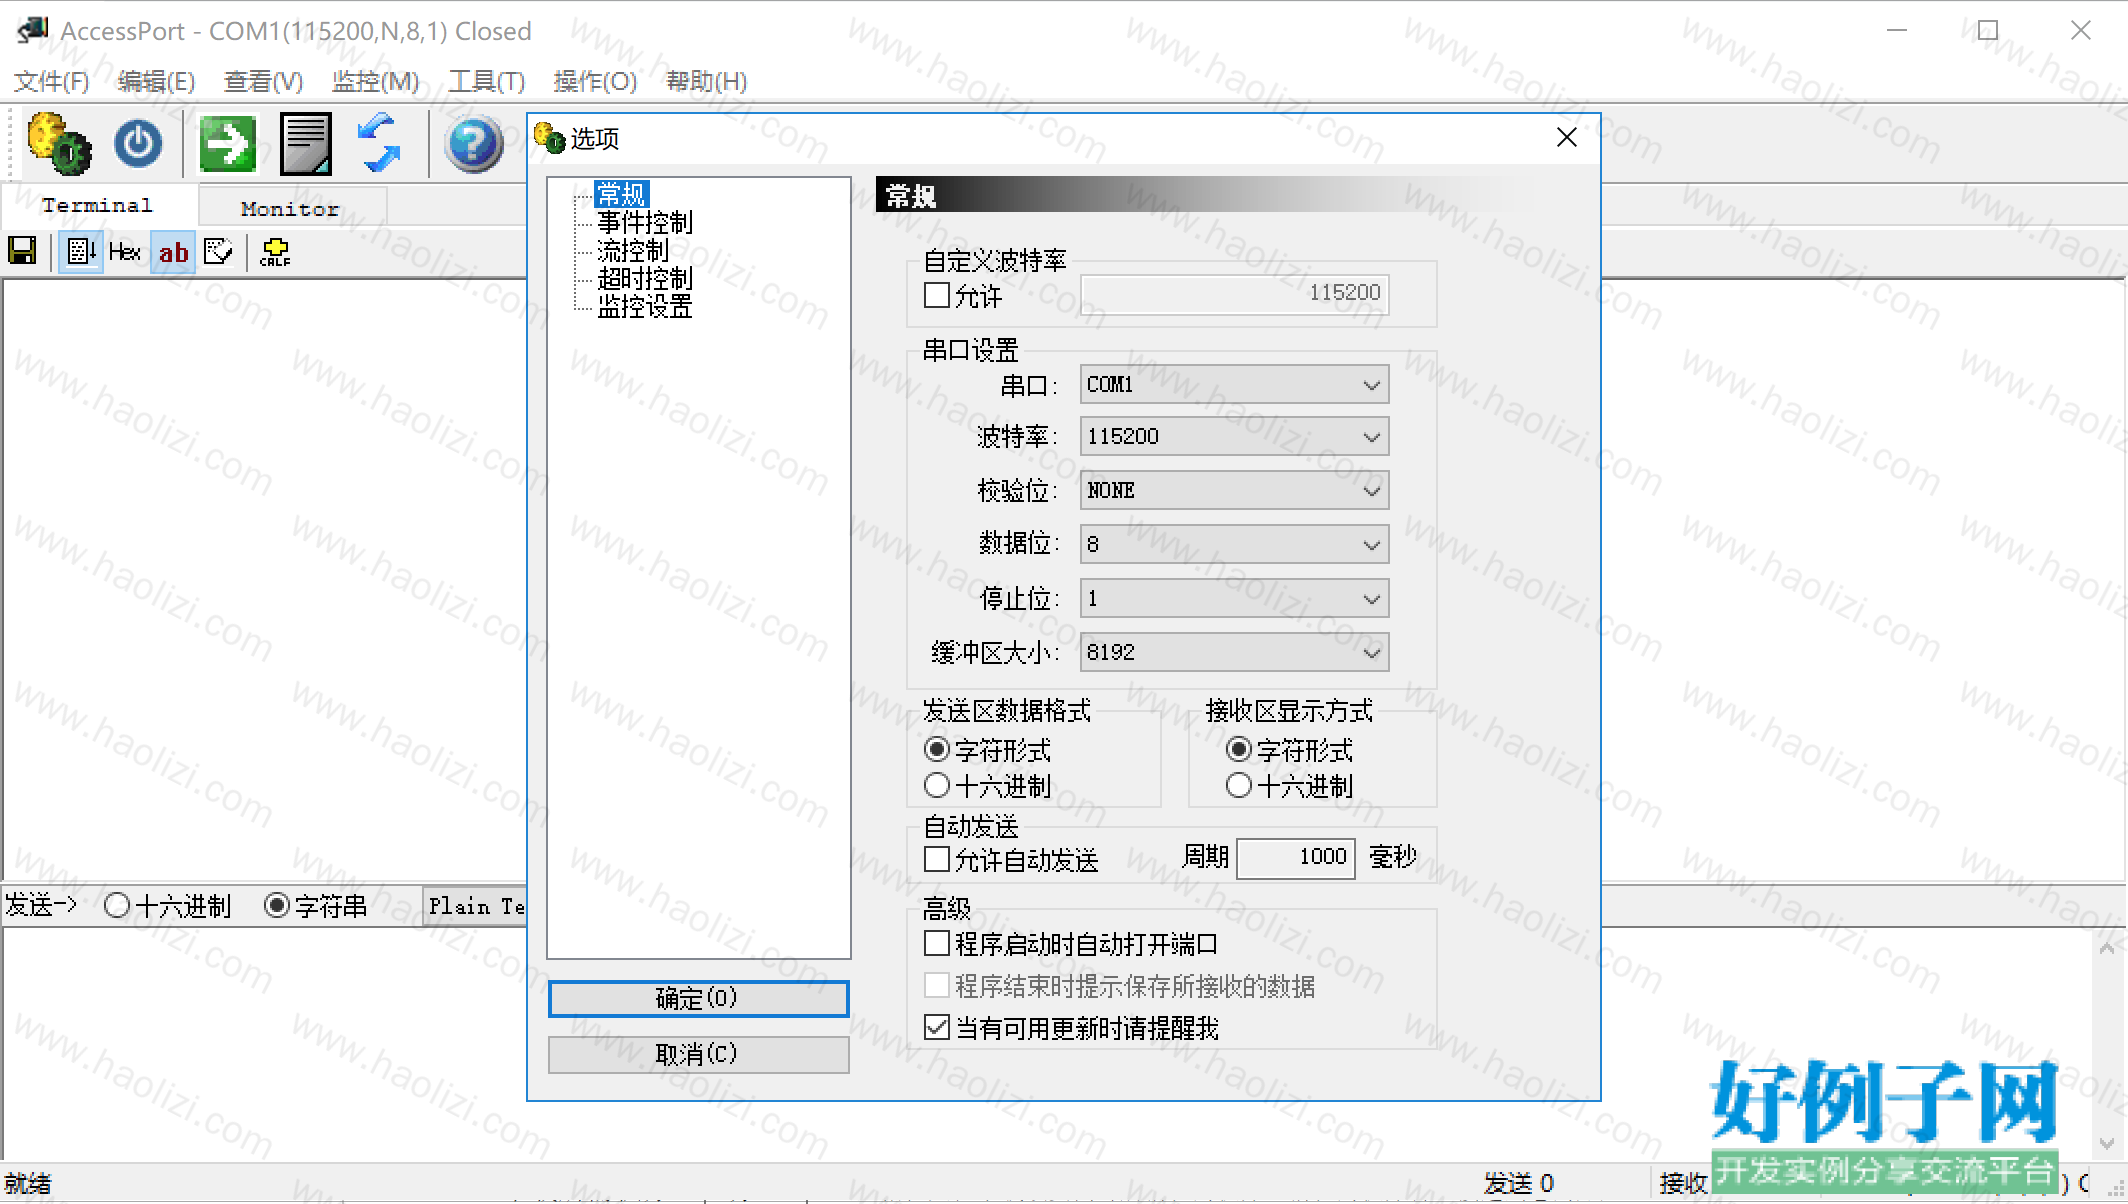Open the 波特率 115200 dropdown

pos(1234,436)
